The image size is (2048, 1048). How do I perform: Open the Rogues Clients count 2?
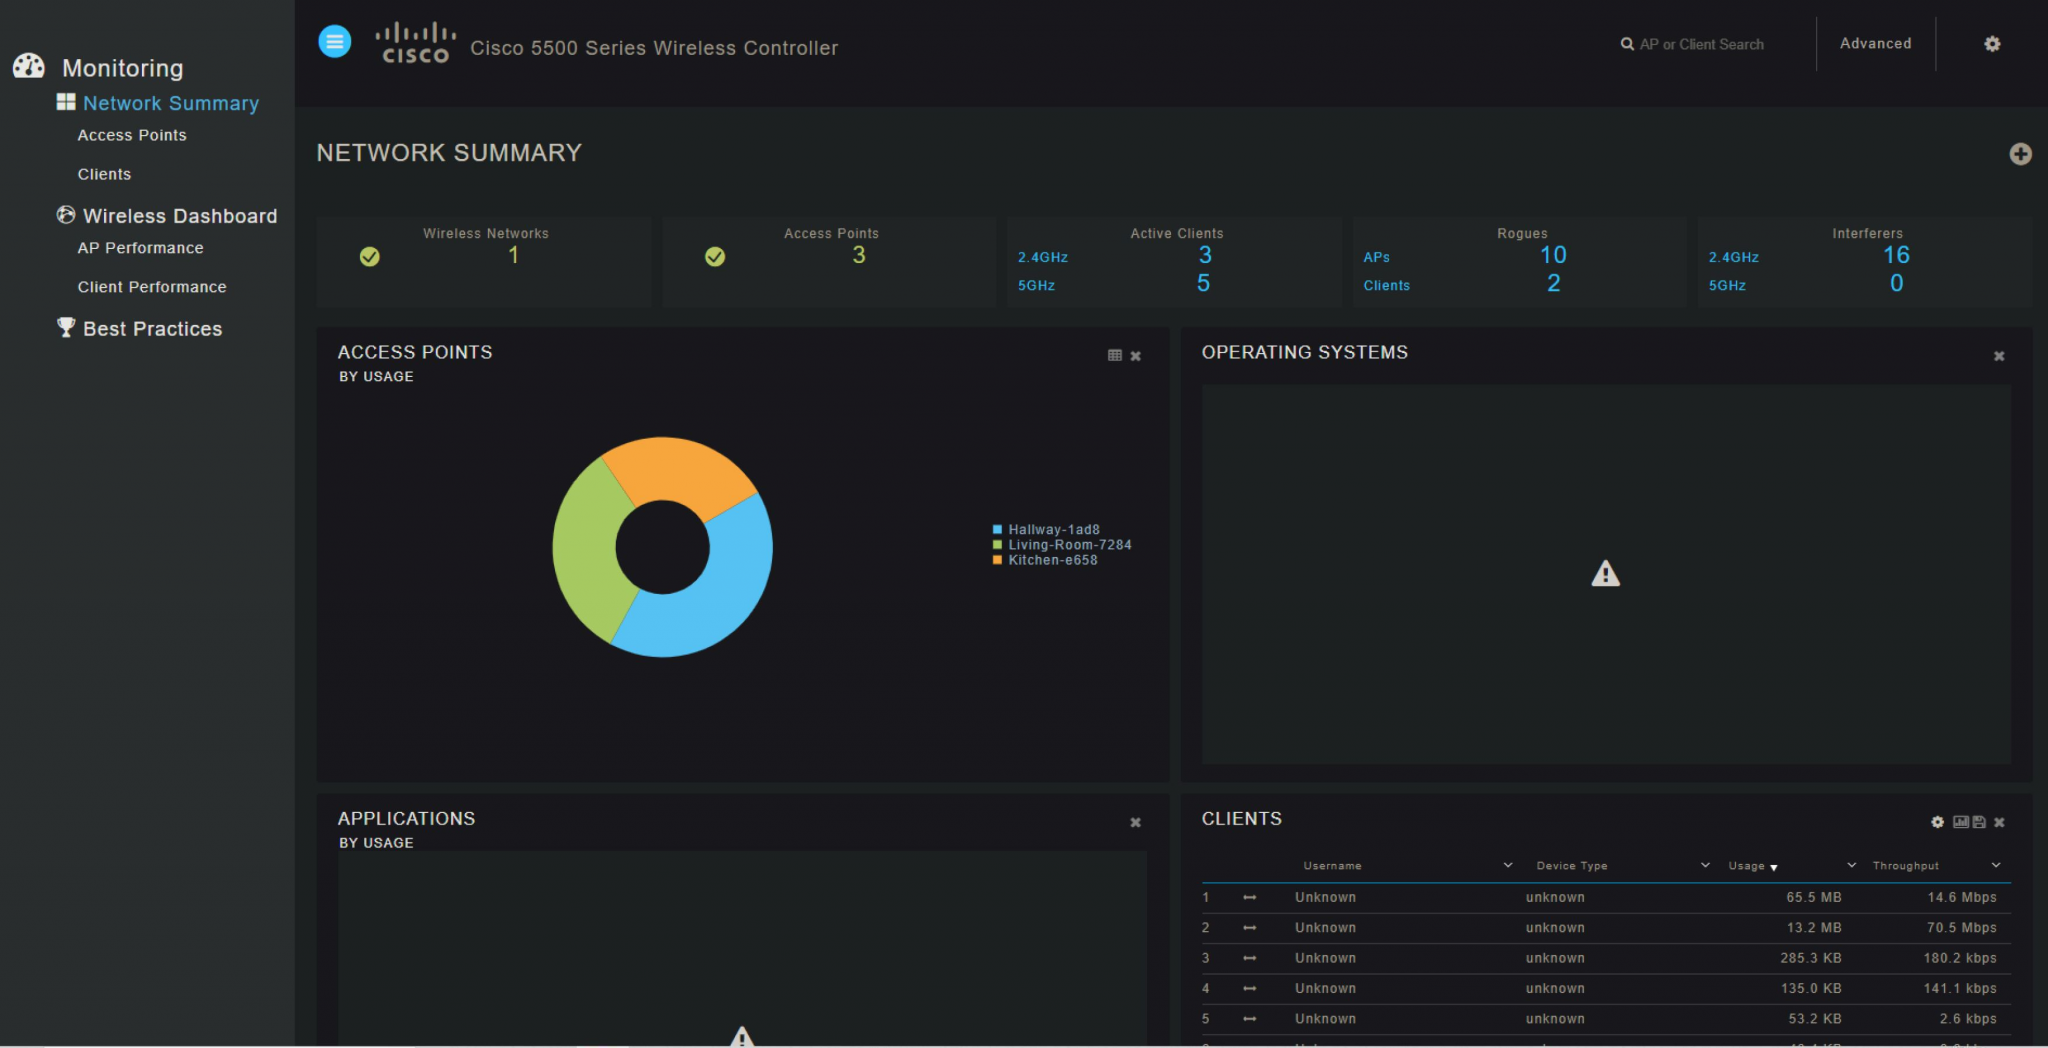pos(1553,283)
